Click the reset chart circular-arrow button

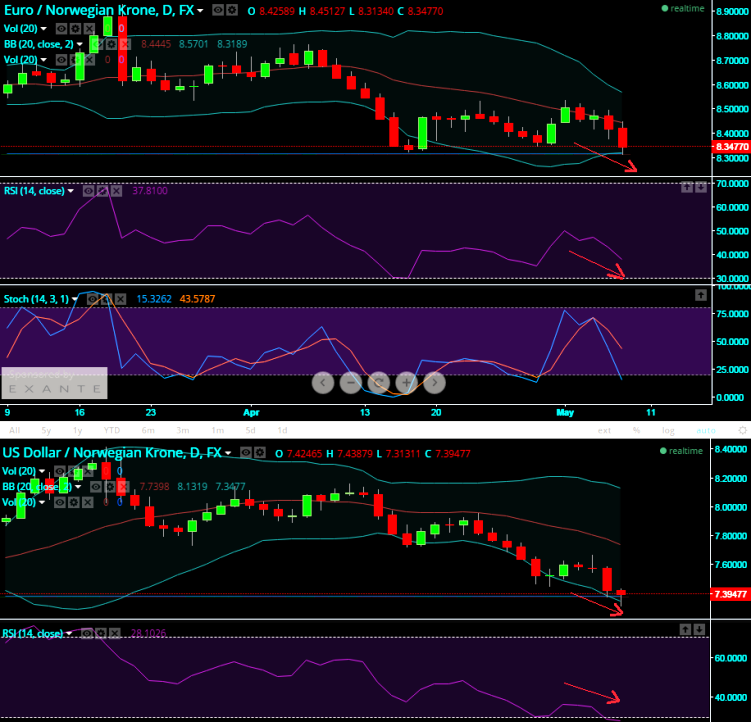378,382
